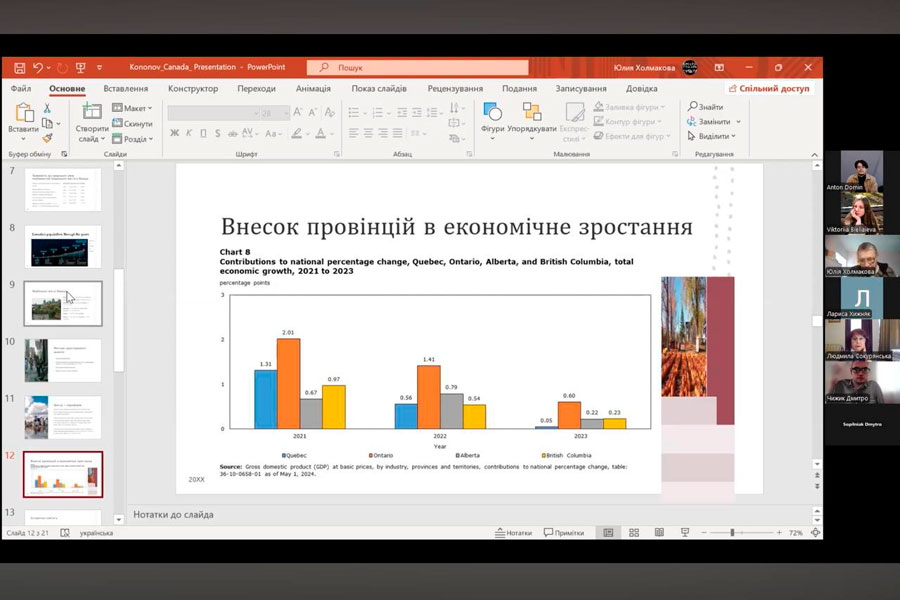This screenshot has width=900, height=600.
Task: Toggle the Примітки comments pane
Action: [563, 533]
